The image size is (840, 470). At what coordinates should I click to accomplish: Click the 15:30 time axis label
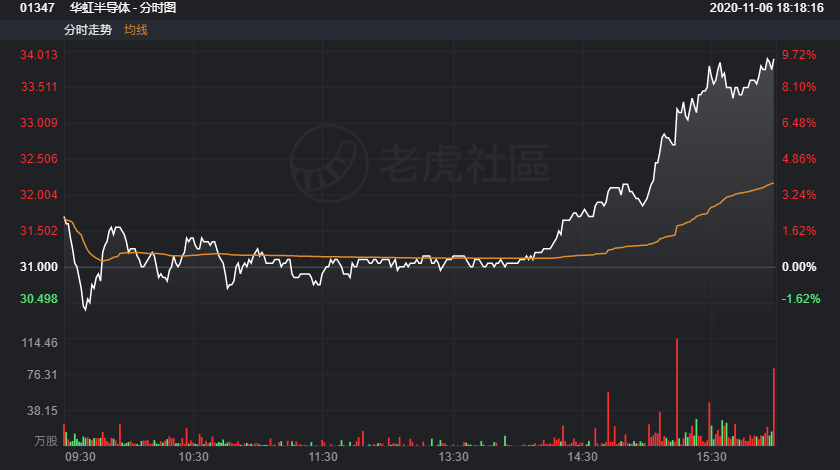tap(711, 457)
